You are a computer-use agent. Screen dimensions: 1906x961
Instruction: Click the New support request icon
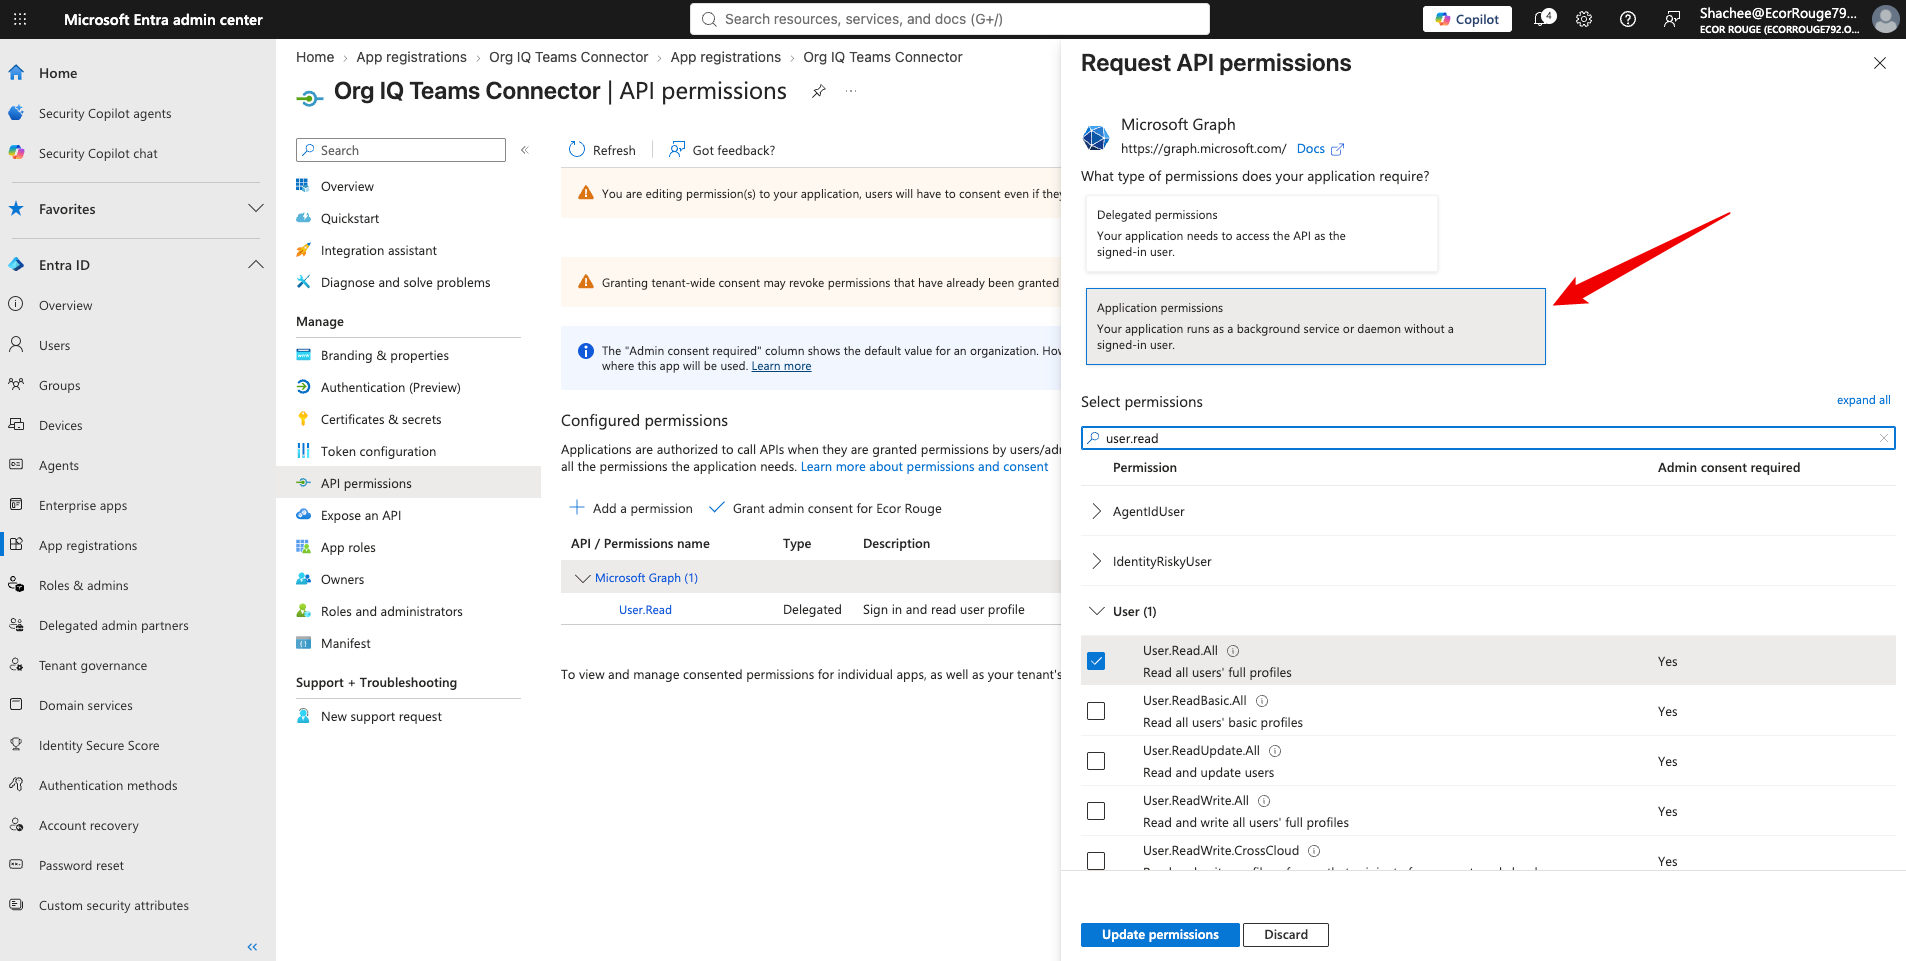point(303,715)
